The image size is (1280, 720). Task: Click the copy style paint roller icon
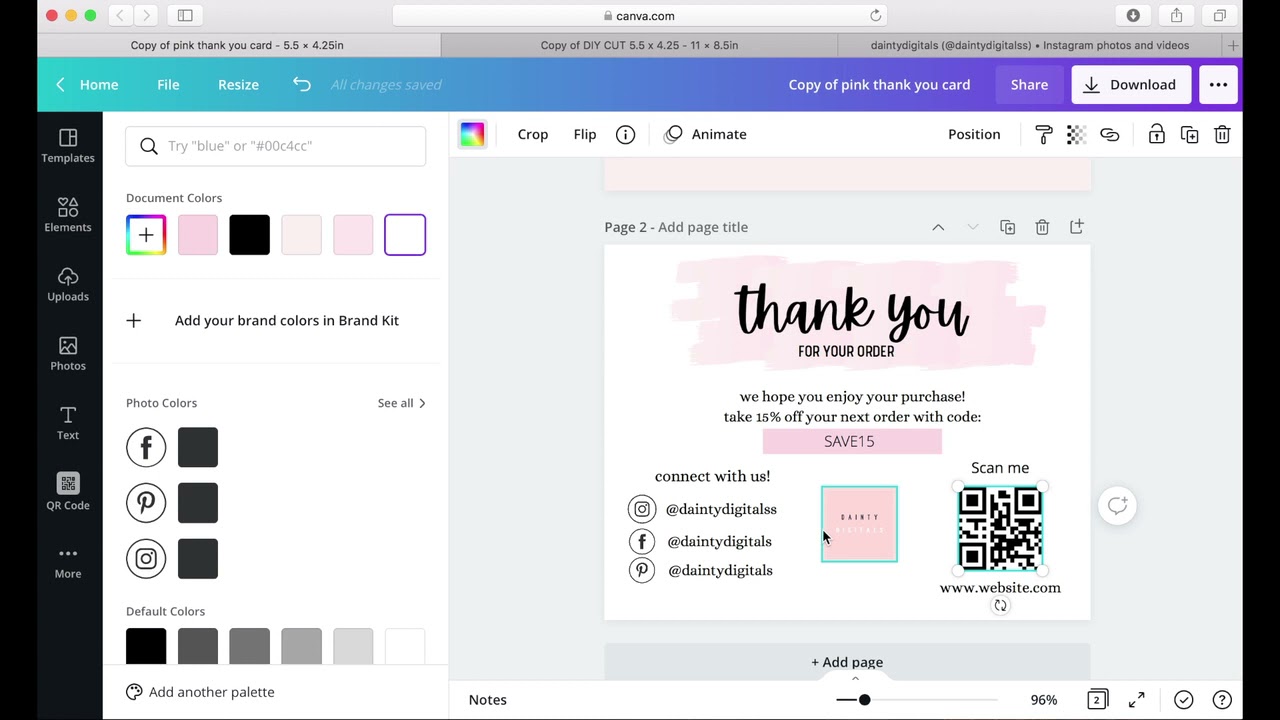click(1044, 134)
